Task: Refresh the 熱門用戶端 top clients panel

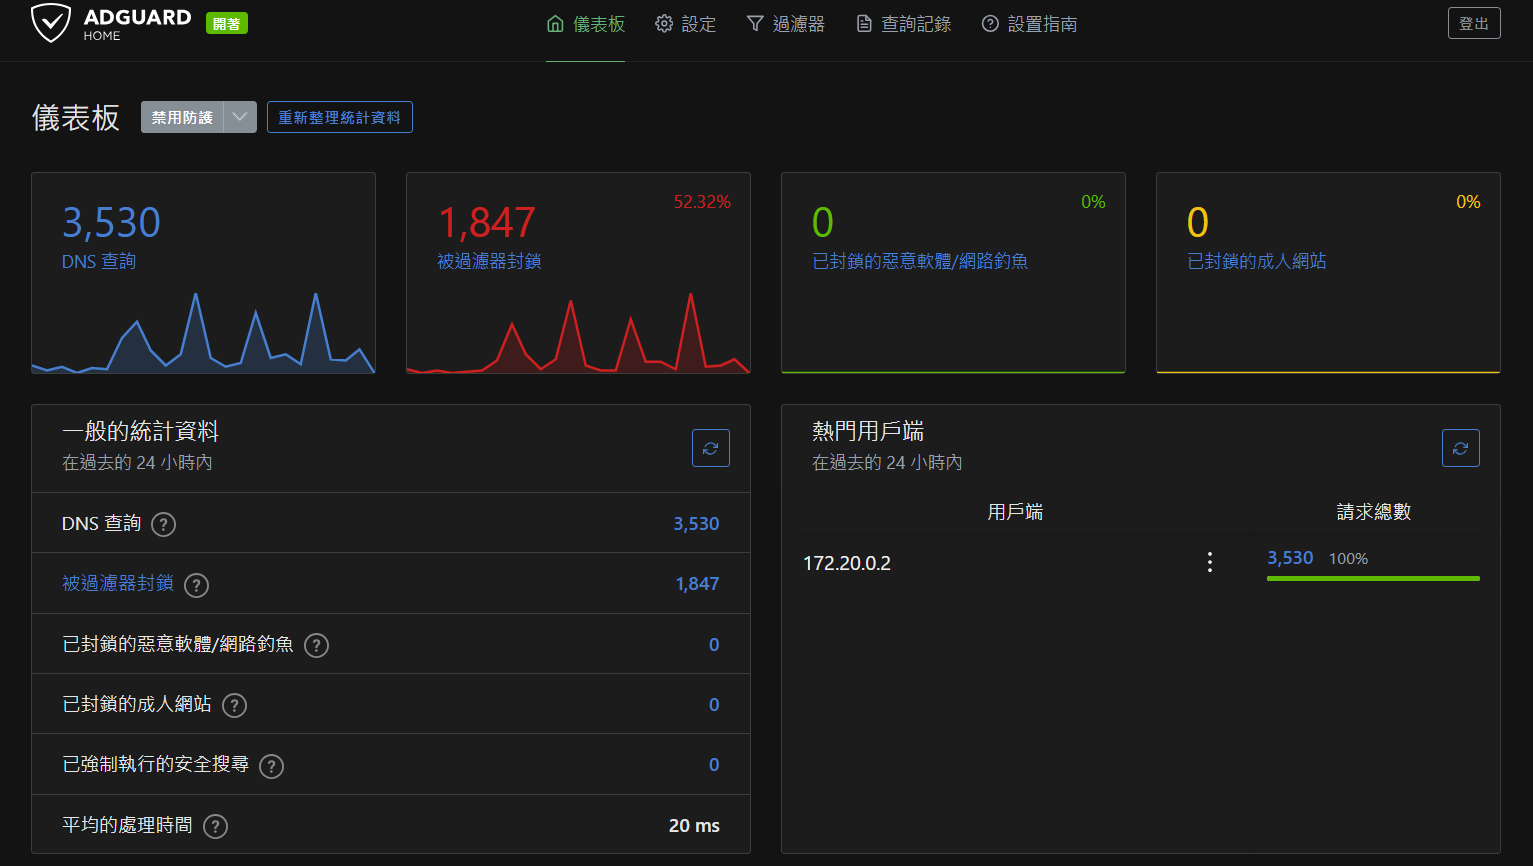Action: (x=1461, y=448)
